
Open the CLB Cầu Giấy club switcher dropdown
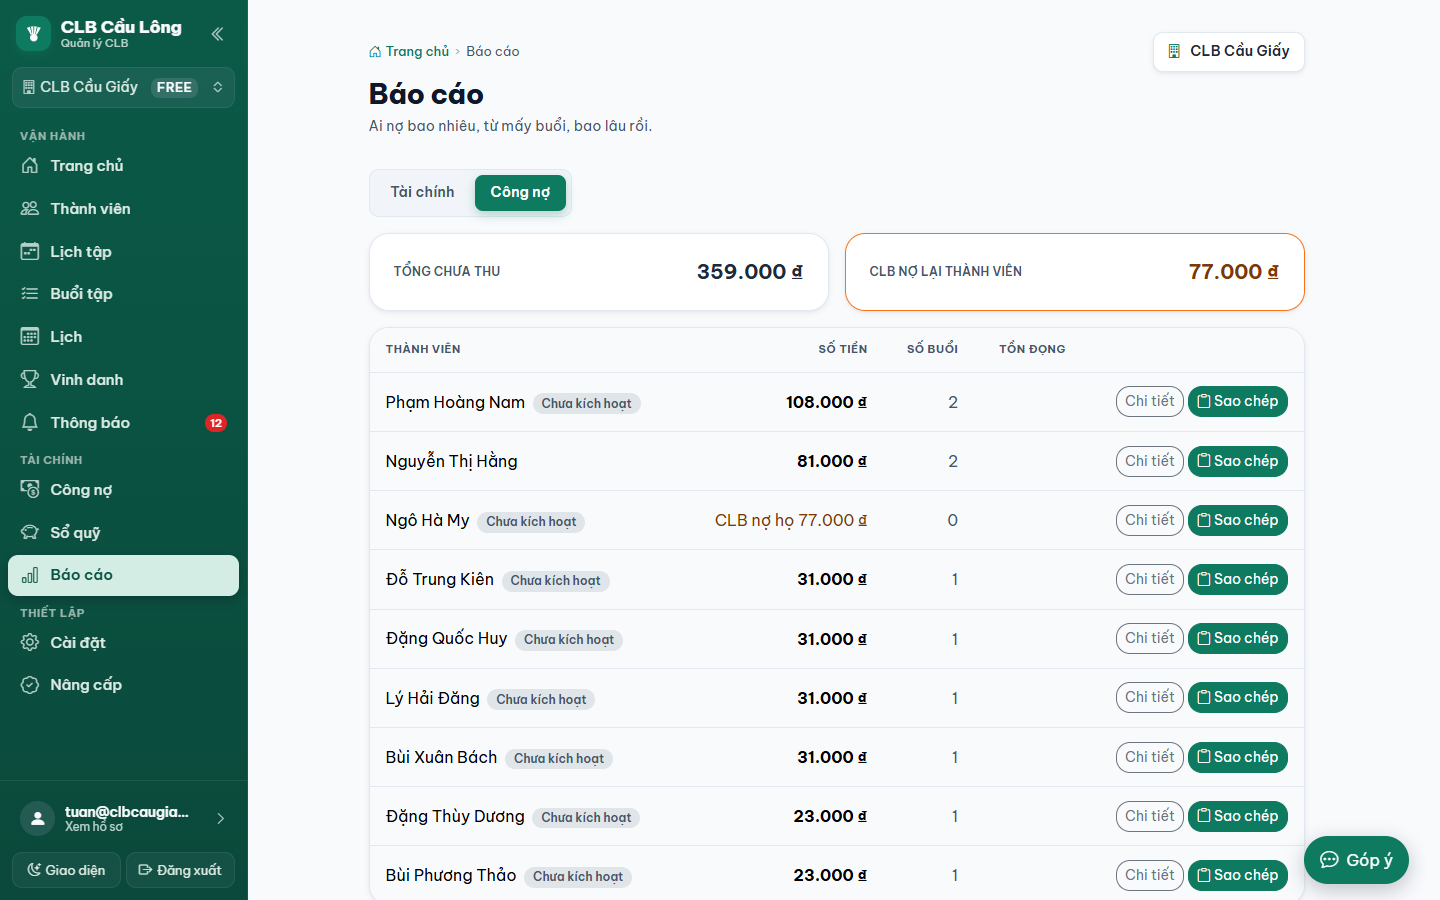click(123, 87)
